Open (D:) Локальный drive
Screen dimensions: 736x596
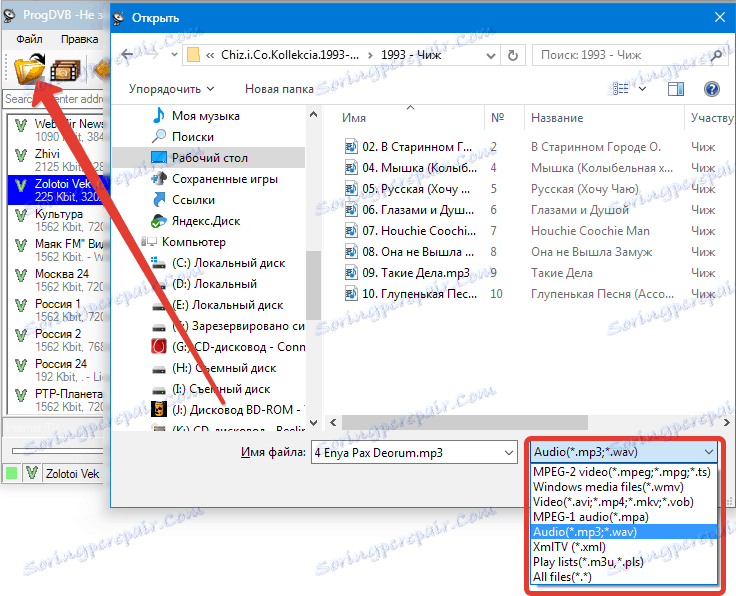[214, 284]
